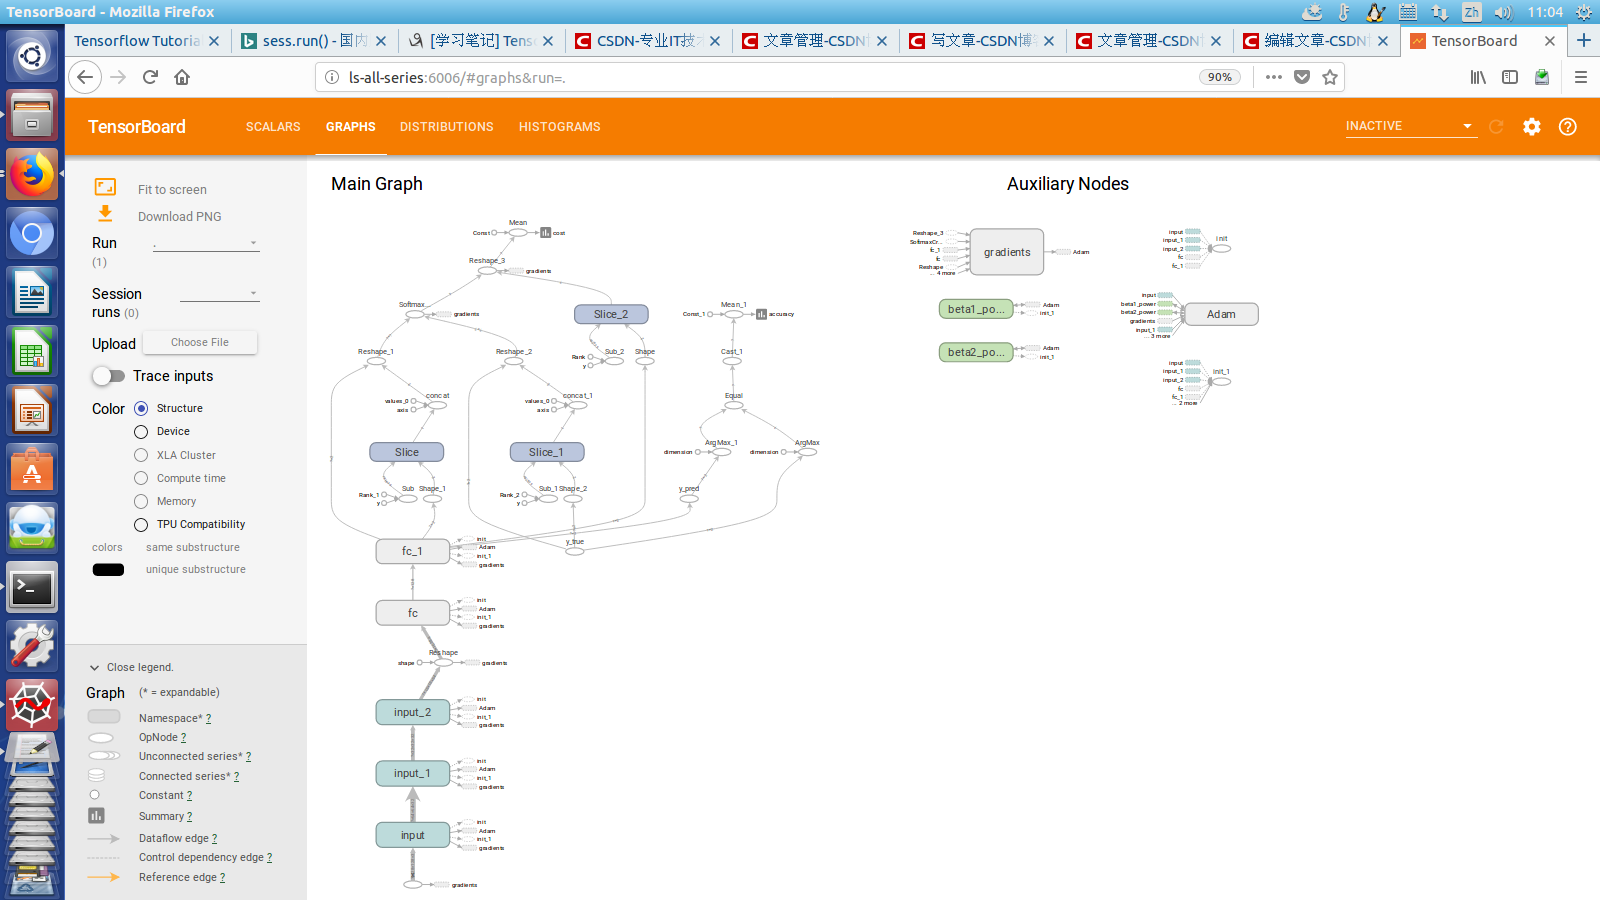Switch to the SCALARS tab
1600x900 pixels.
[273, 127]
